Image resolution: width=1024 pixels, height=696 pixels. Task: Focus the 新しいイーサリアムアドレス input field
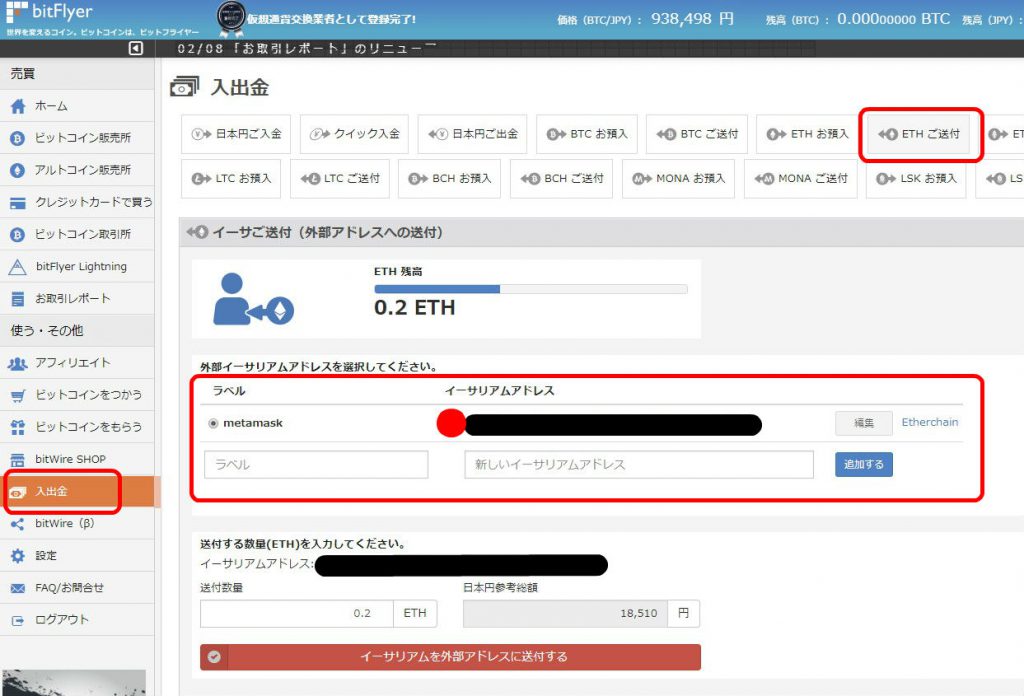tap(638, 465)
